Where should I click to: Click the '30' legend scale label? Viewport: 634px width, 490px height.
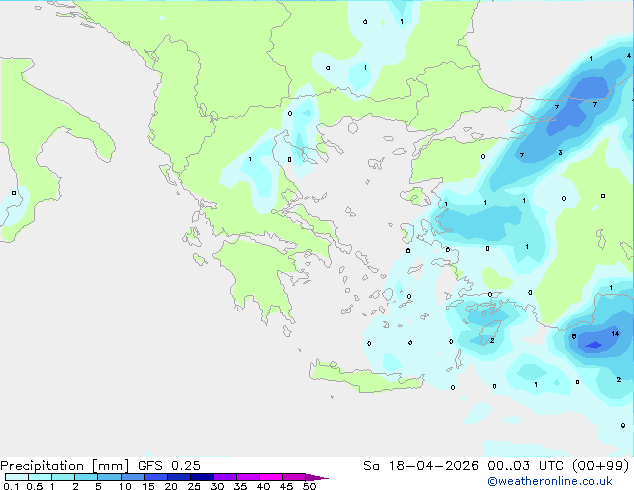(217, 486)
